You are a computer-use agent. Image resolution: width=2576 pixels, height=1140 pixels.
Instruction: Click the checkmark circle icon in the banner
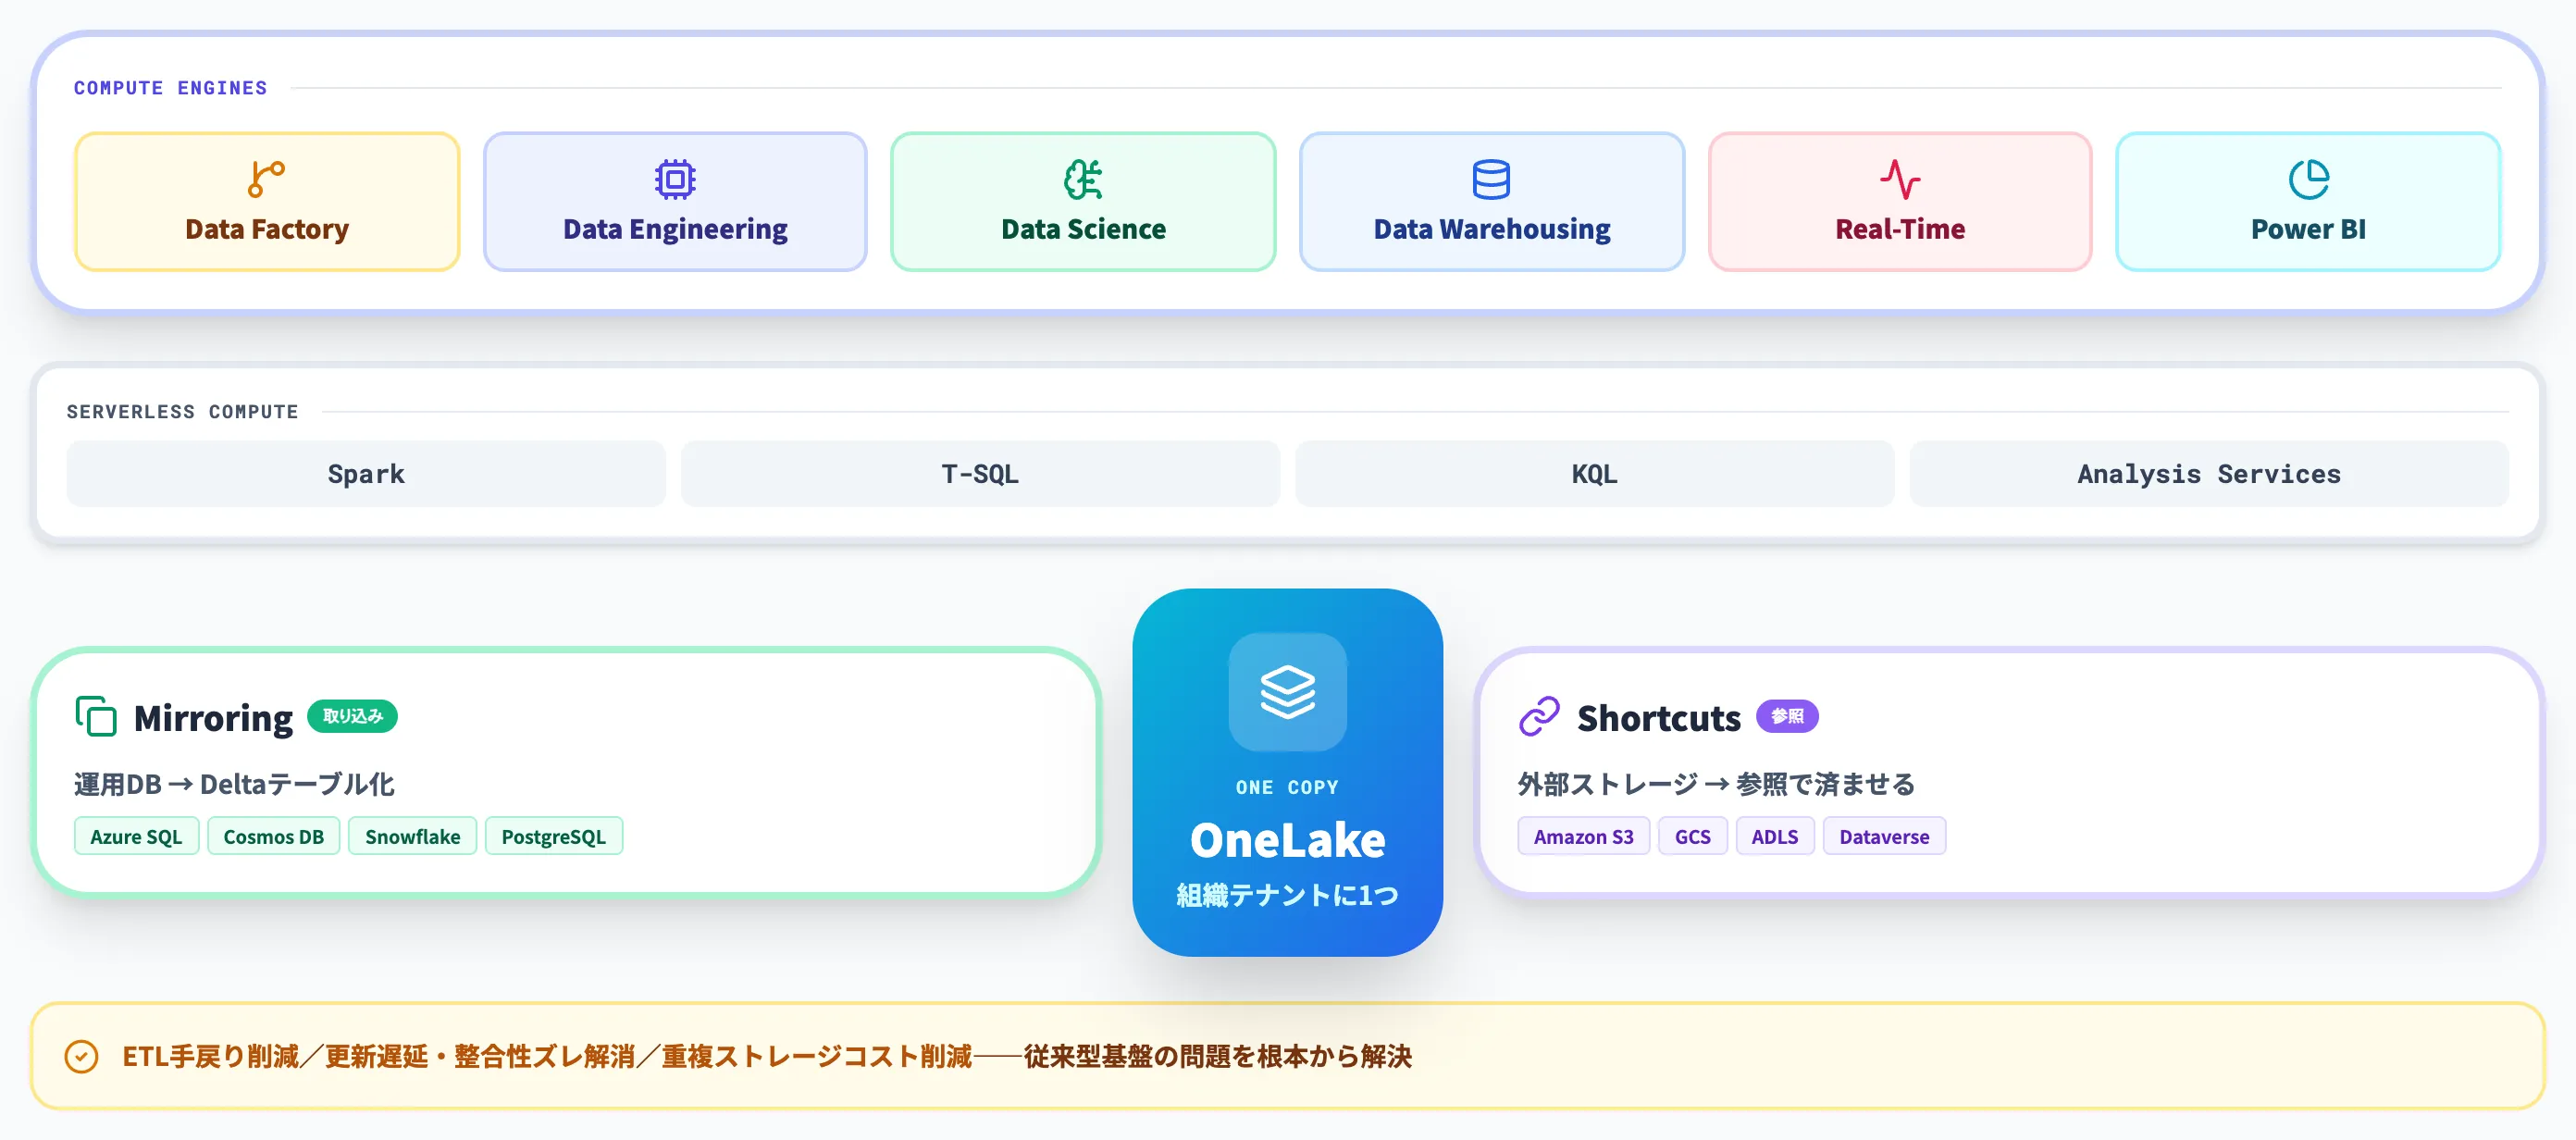[x=81, y=1056]
